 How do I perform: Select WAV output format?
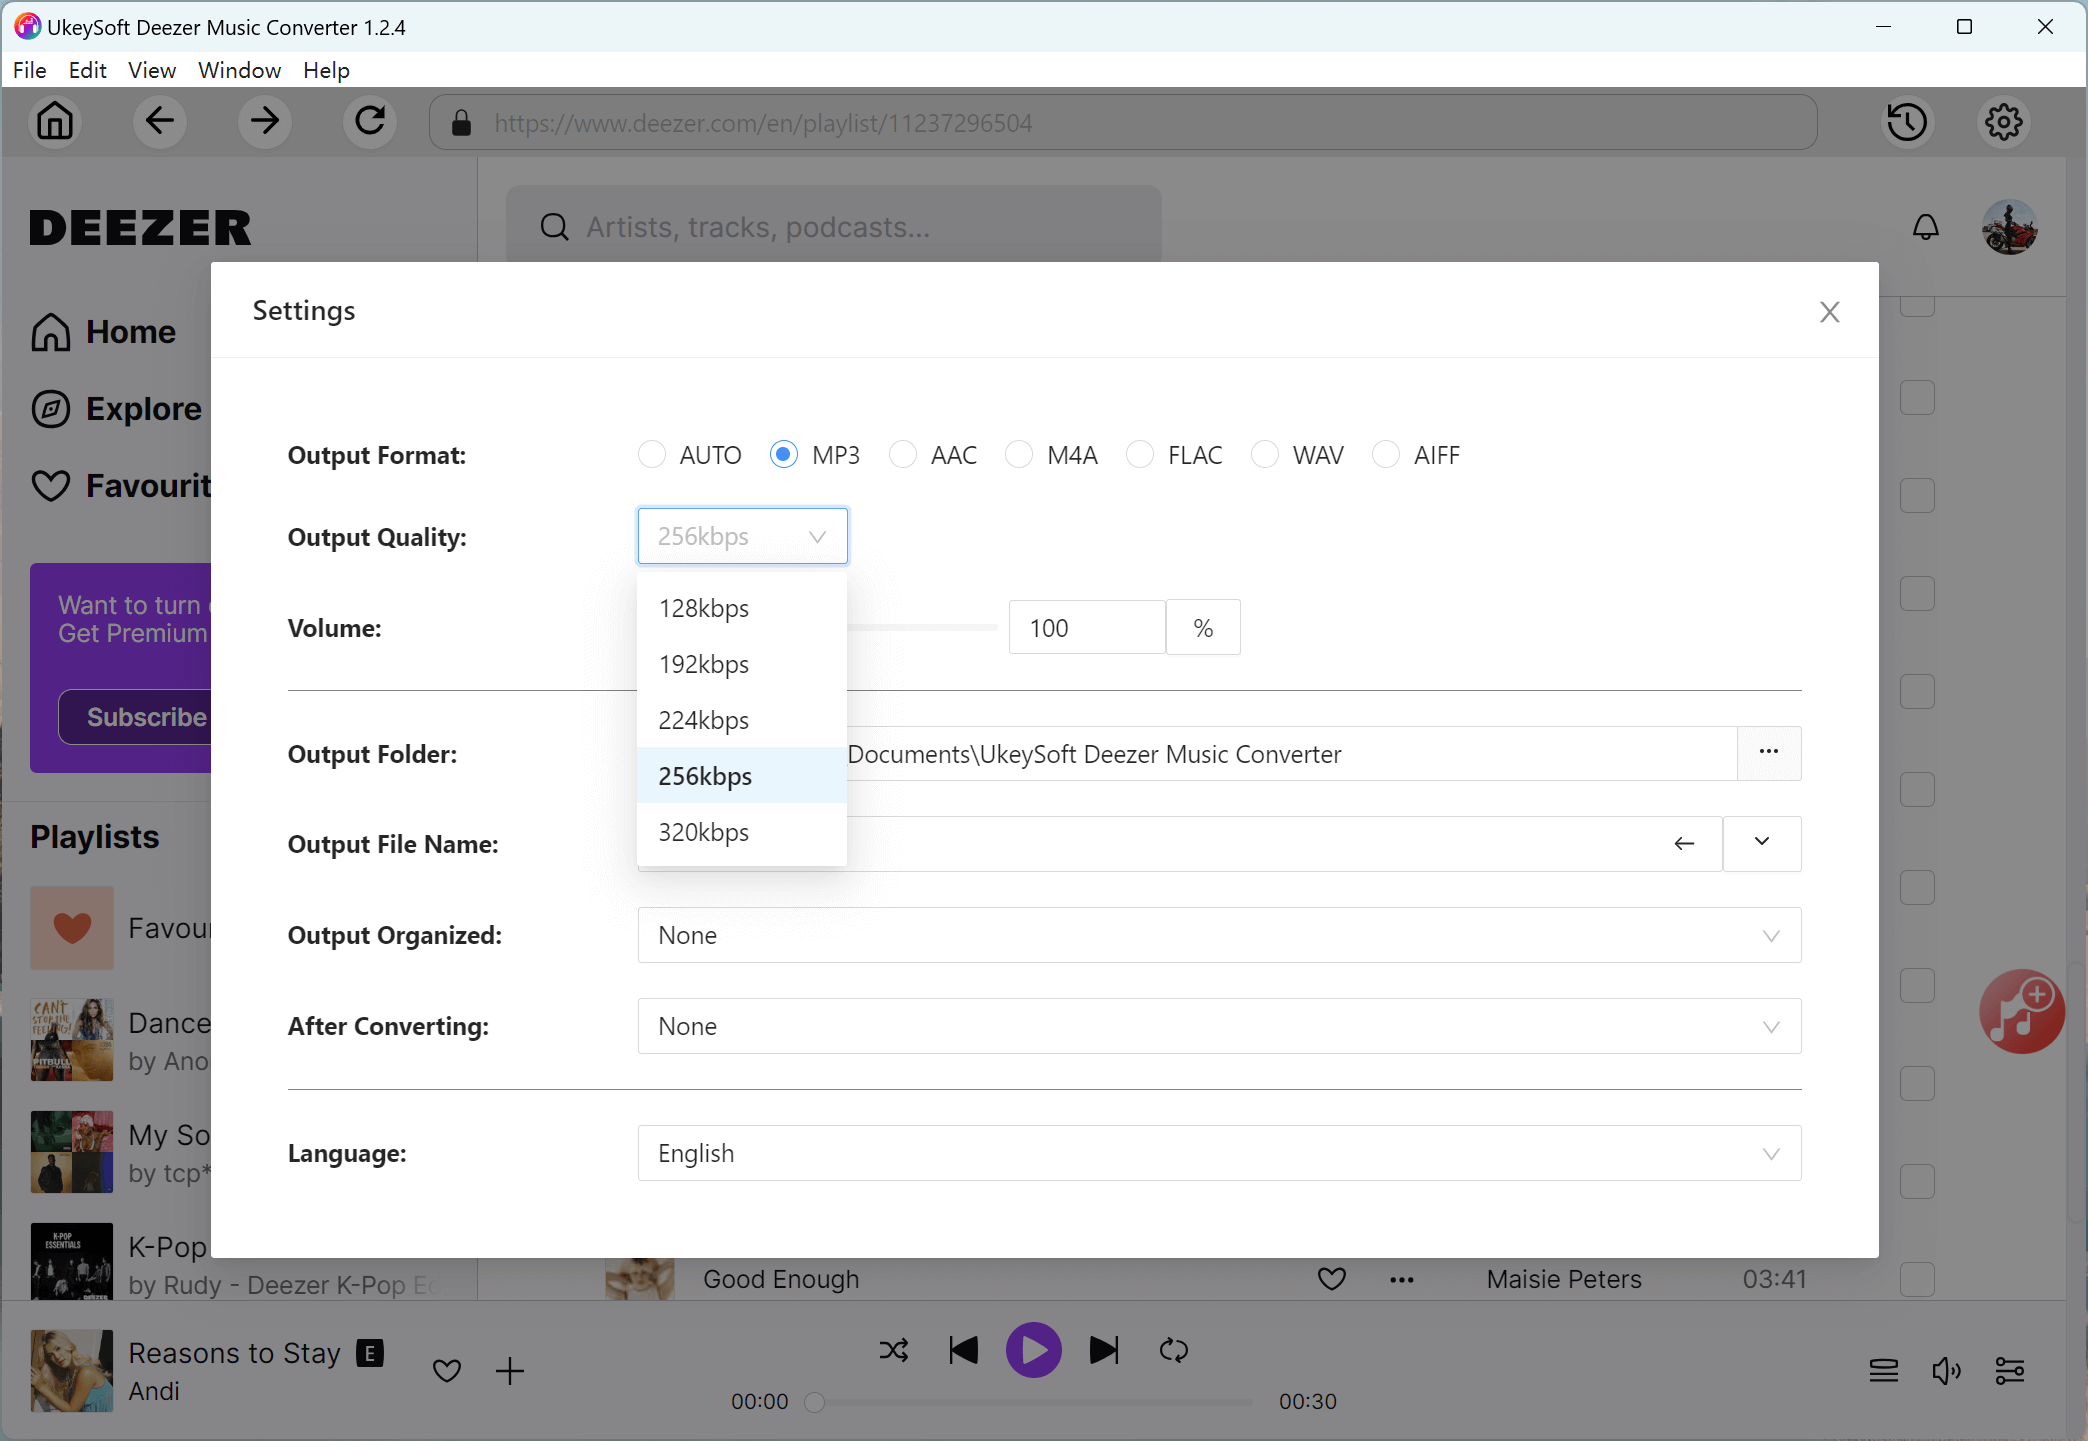(x=1265, y=455)
